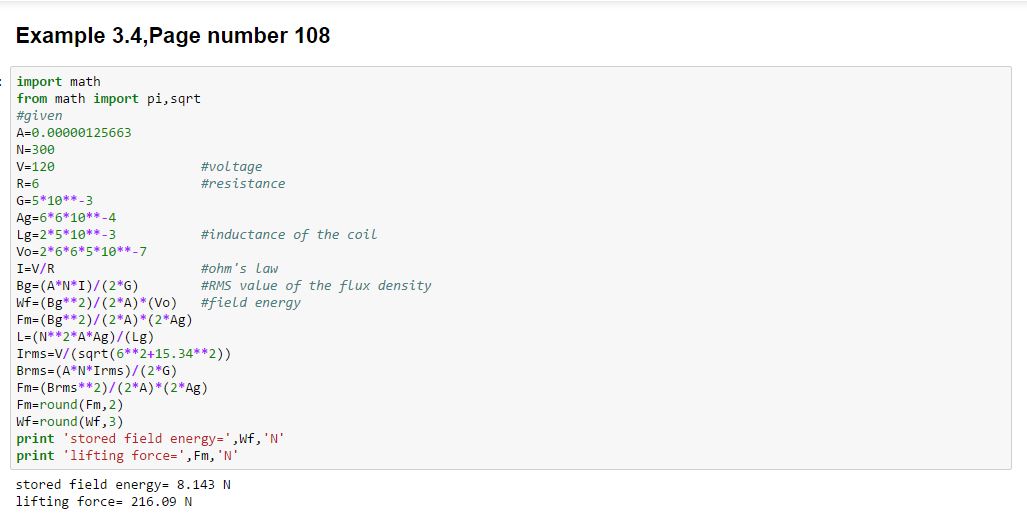Click '#RMS value of the flux density' comment
The image size is (1027, 532).
click(x=315, y=286)
